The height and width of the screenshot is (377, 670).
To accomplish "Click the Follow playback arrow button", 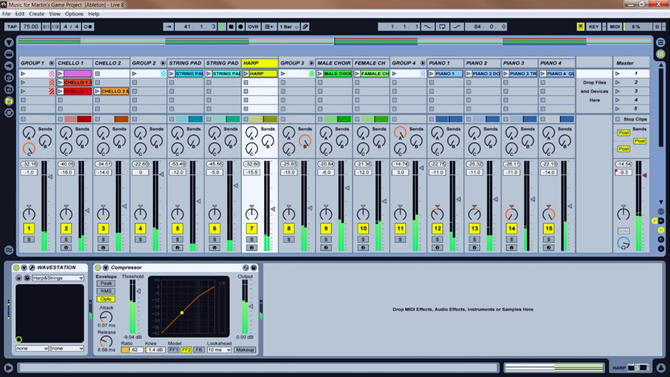I will coord(168,27).
